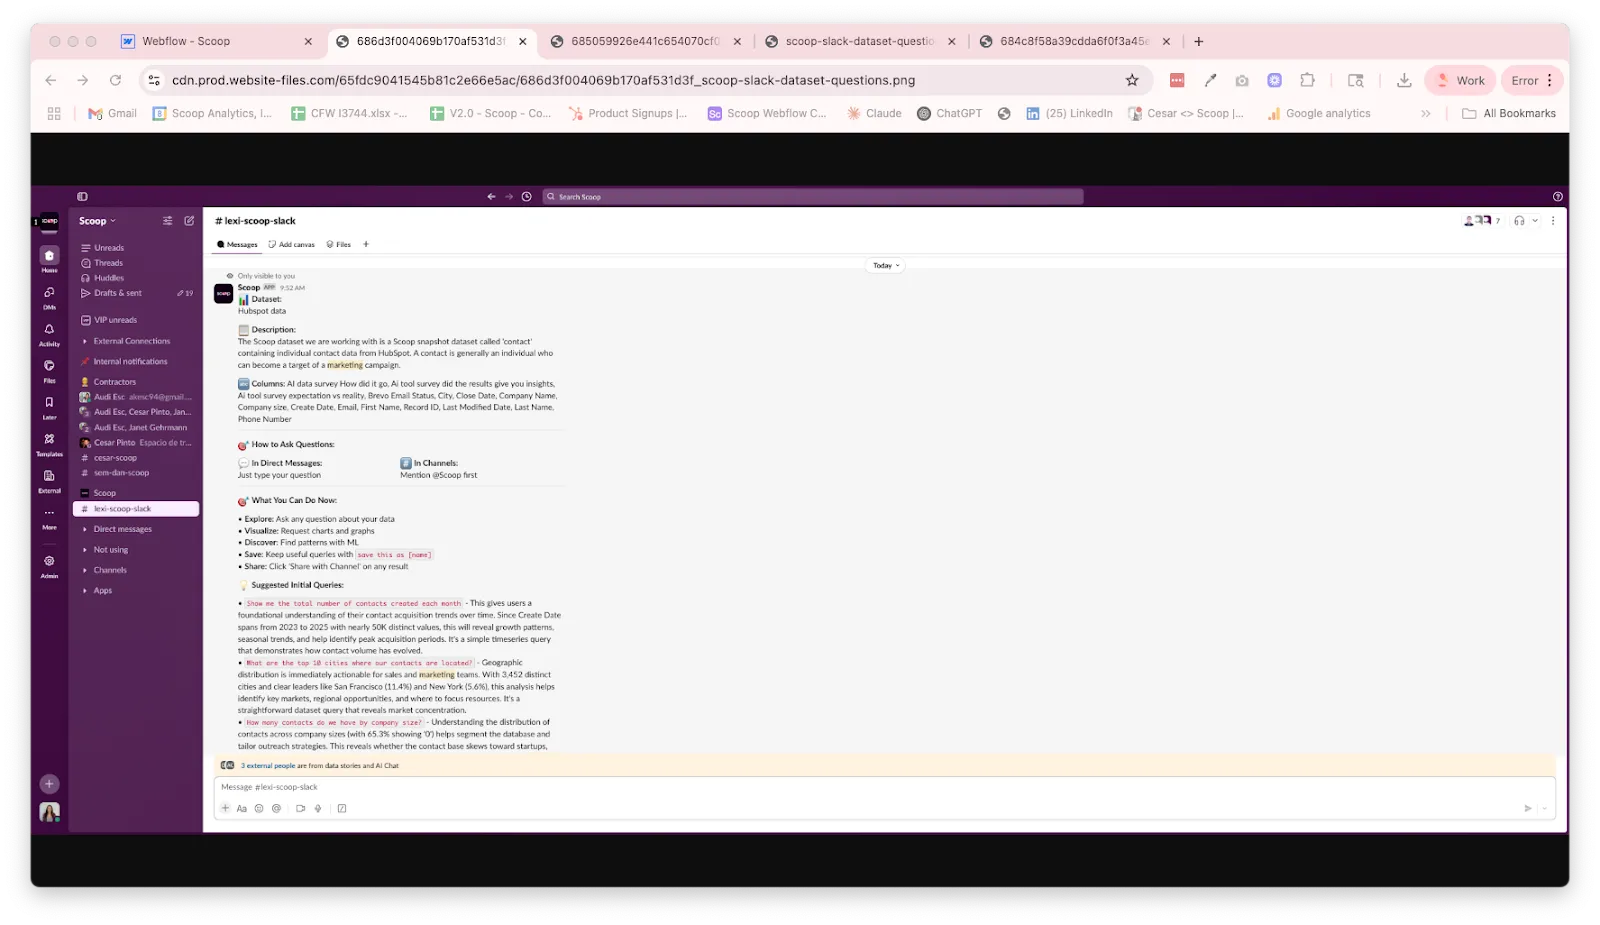Record a video clip in the composer

click(x=300, y=808)
